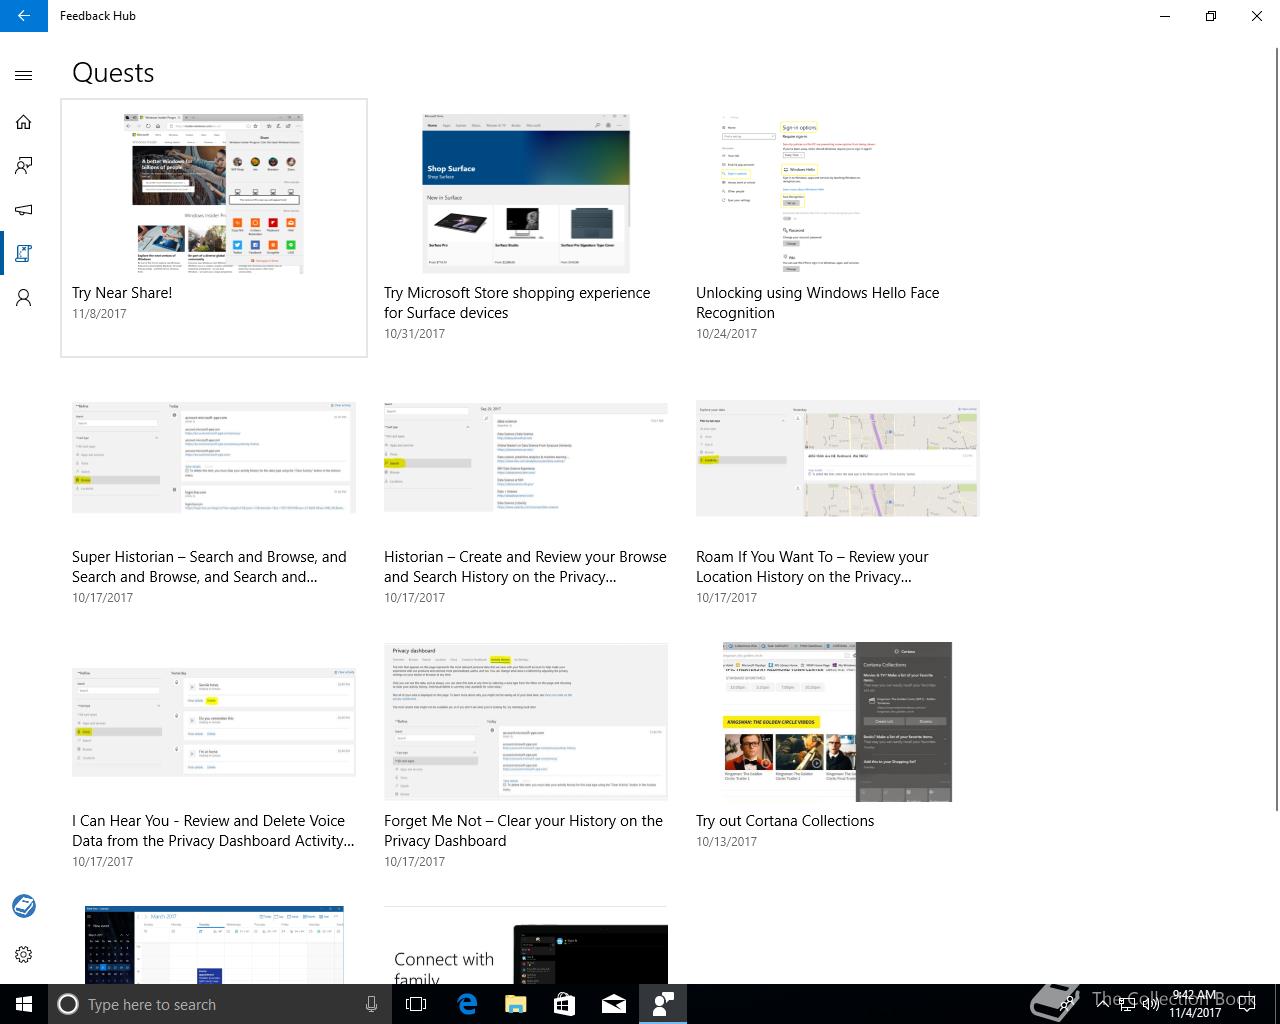Expand the hamburger navigation menu
1280x1024 pixels.
click(x=24, y=75)
